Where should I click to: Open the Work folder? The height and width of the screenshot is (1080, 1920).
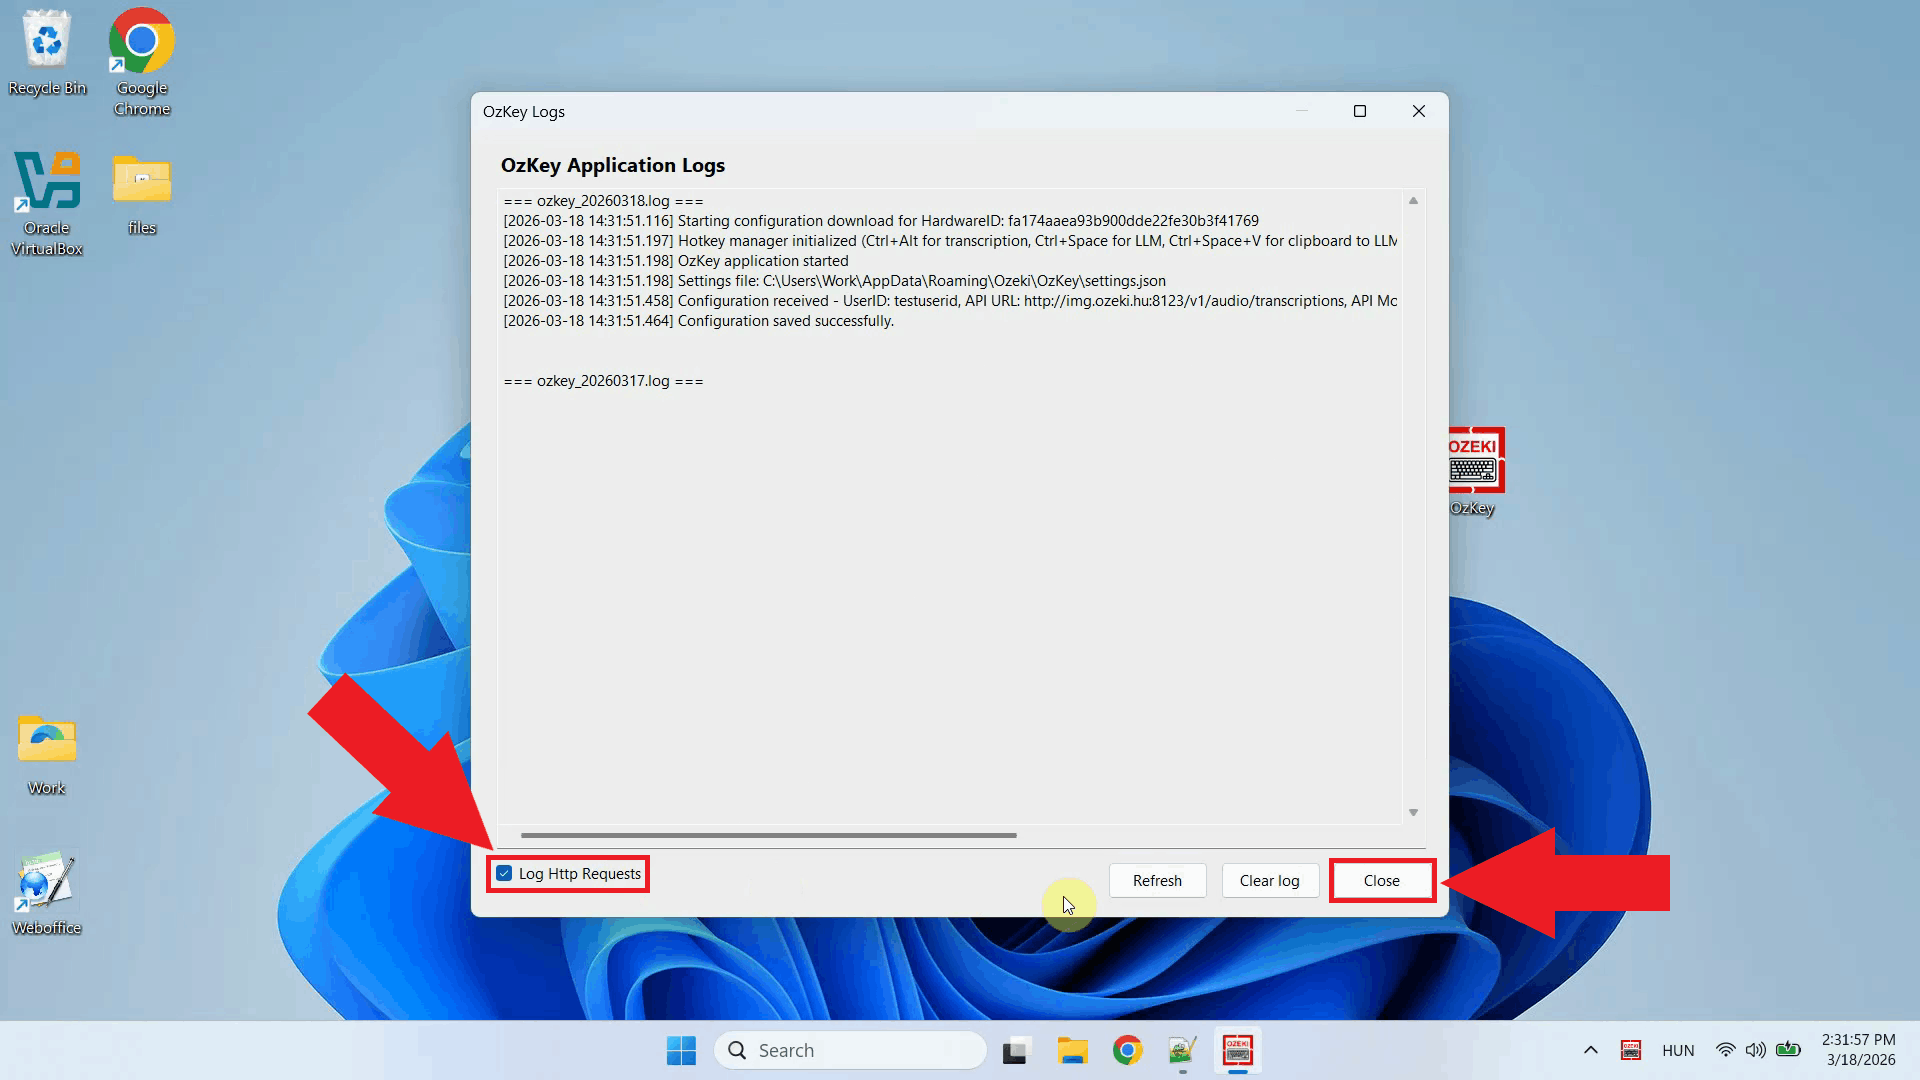[x=45, y=740]
